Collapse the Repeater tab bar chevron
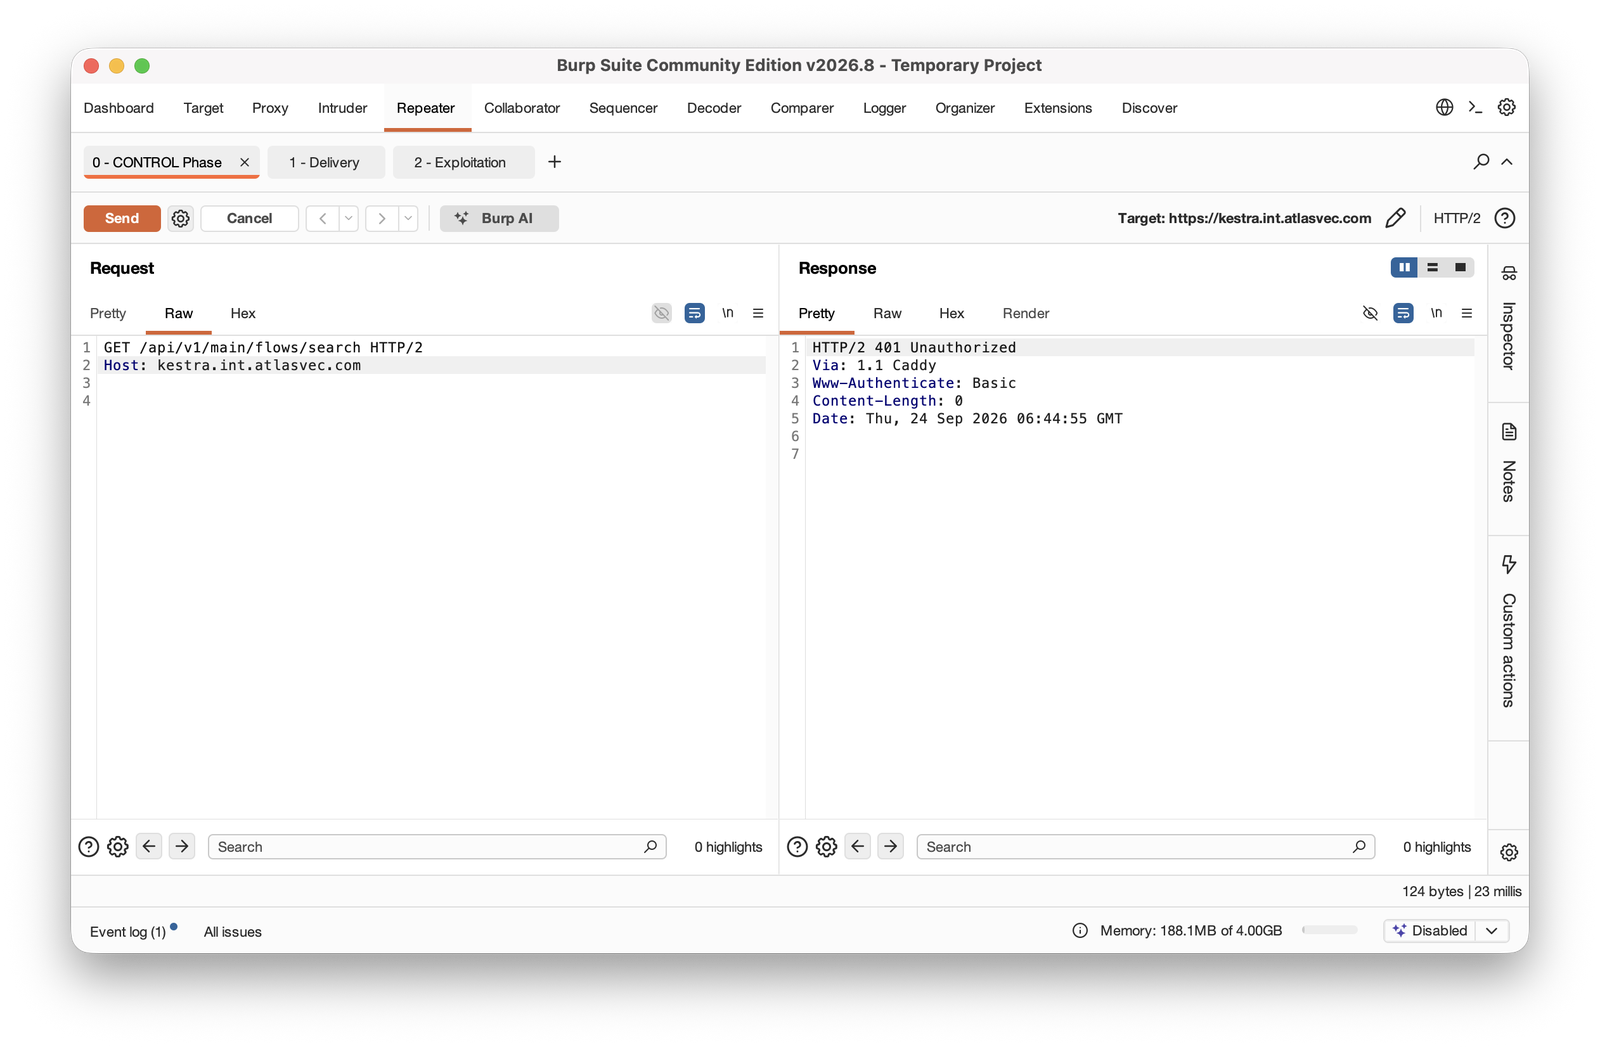 coord(1507,162)
